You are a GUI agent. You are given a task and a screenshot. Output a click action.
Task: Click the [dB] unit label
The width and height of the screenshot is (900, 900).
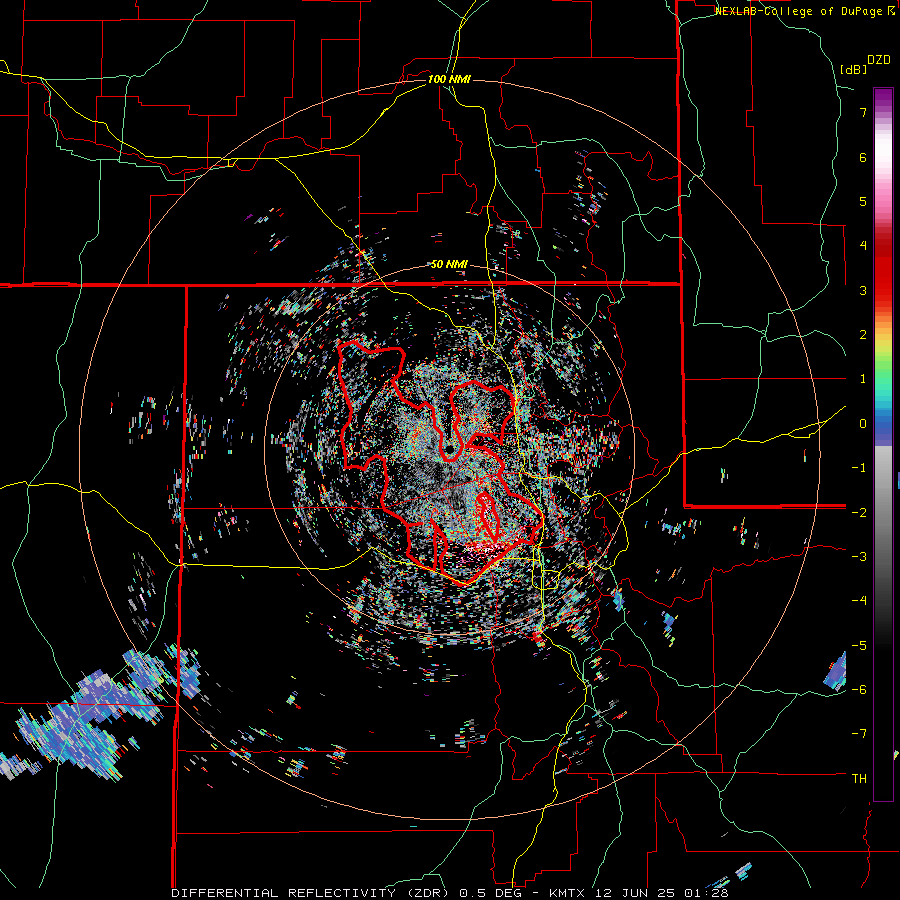(x=853, y=69)
